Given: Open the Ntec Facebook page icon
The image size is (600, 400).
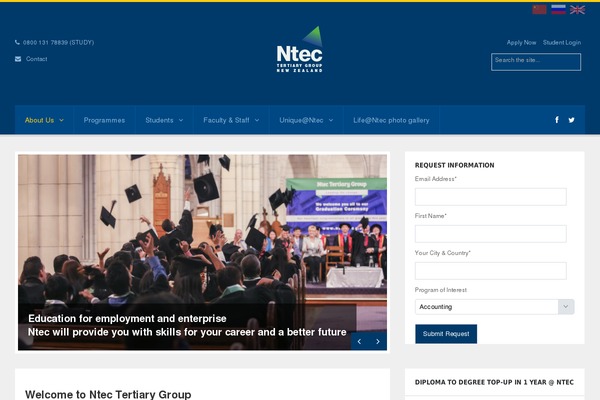Looking at the screenshot, I should pyautogui.click(x=557, y=120).
